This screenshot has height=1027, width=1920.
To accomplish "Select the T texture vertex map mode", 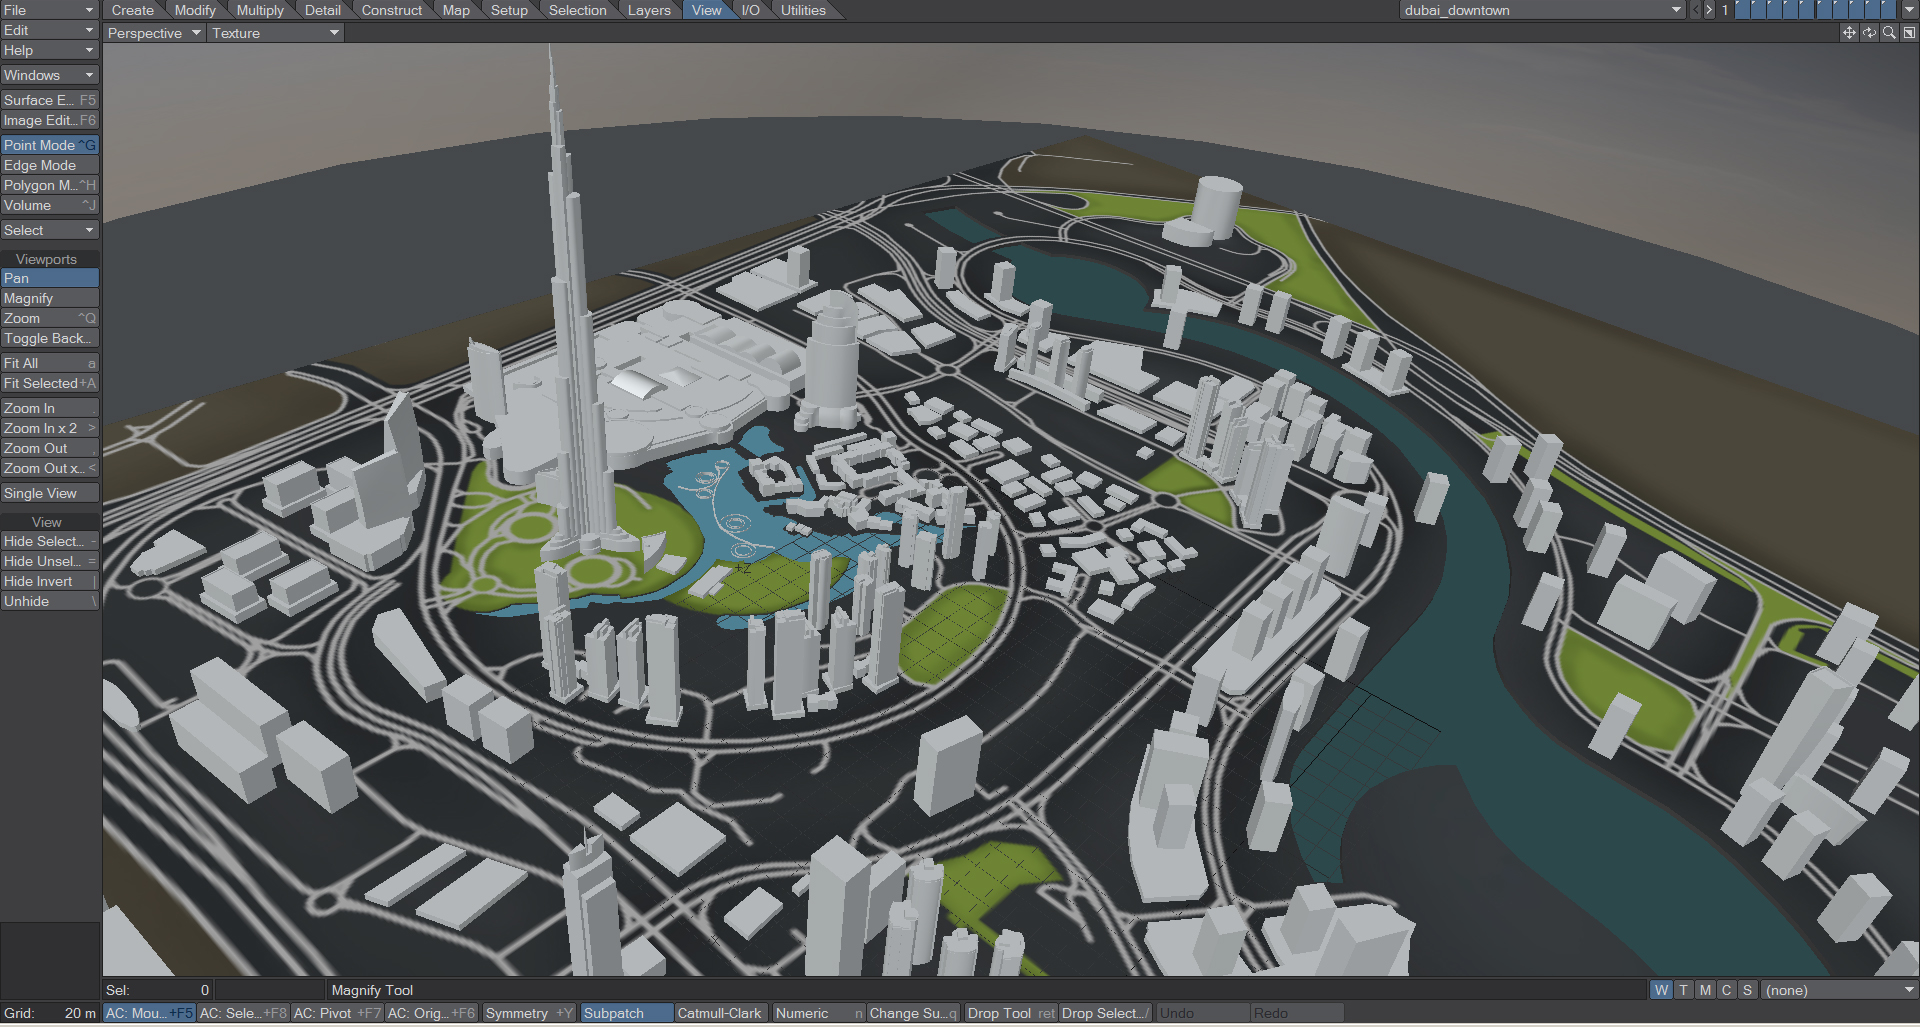I will pos(1684,989).
